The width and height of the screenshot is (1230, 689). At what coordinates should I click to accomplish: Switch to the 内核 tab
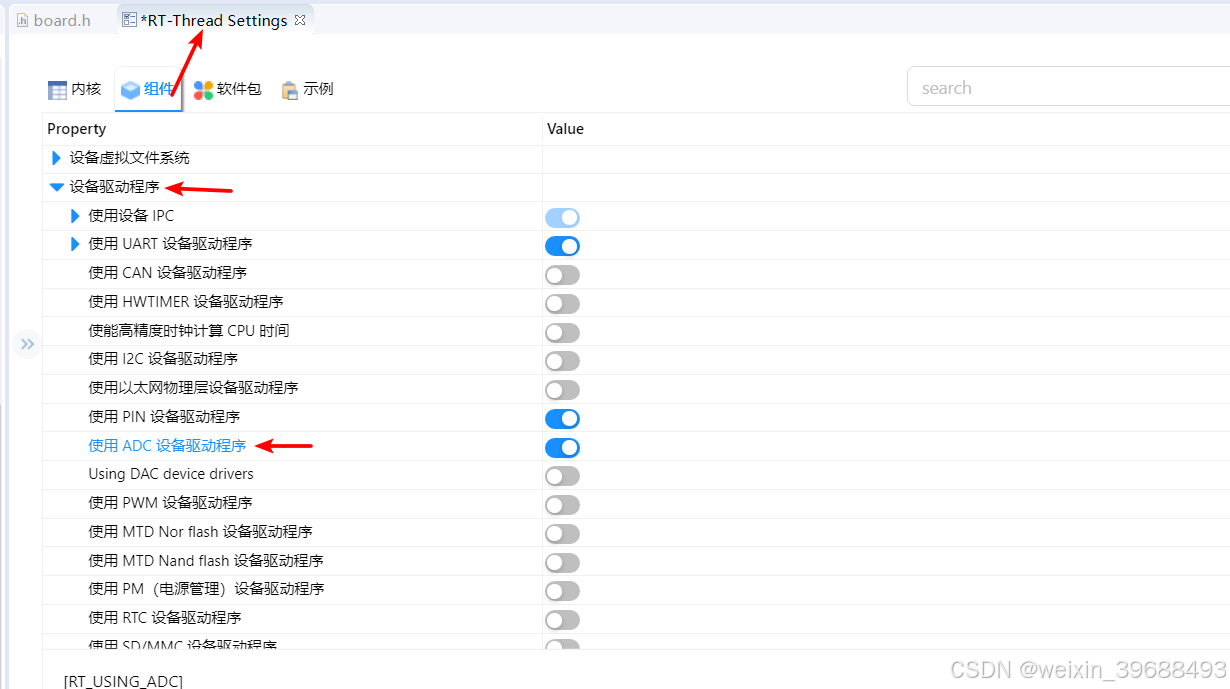pos(75,89)
